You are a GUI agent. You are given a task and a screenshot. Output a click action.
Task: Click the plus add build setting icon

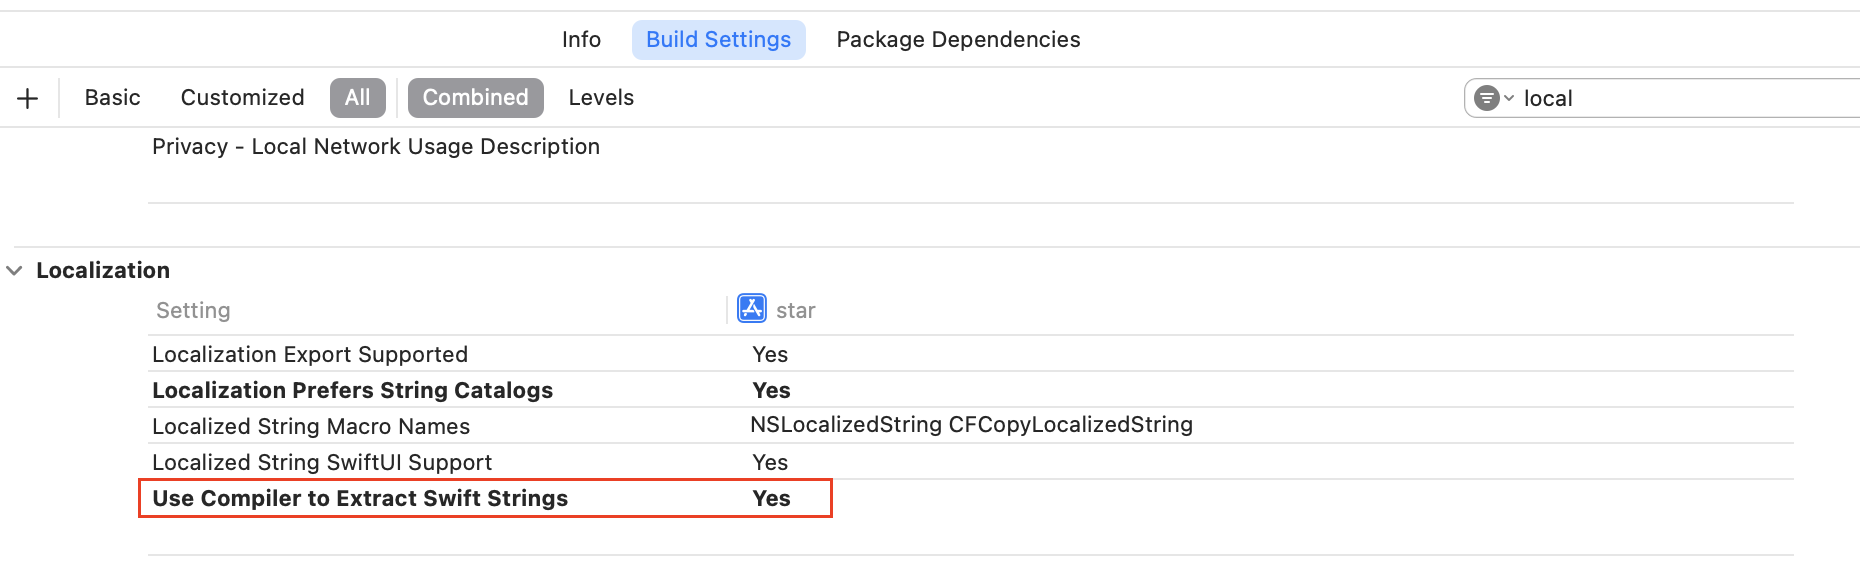[28, 98]
